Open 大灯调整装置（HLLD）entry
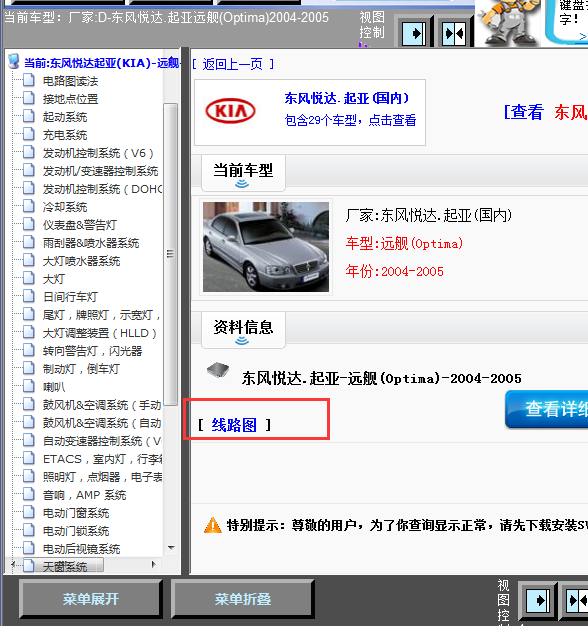The width and height of the screenshot is (588, 626). pyautogui.click(x=100, y=333)
